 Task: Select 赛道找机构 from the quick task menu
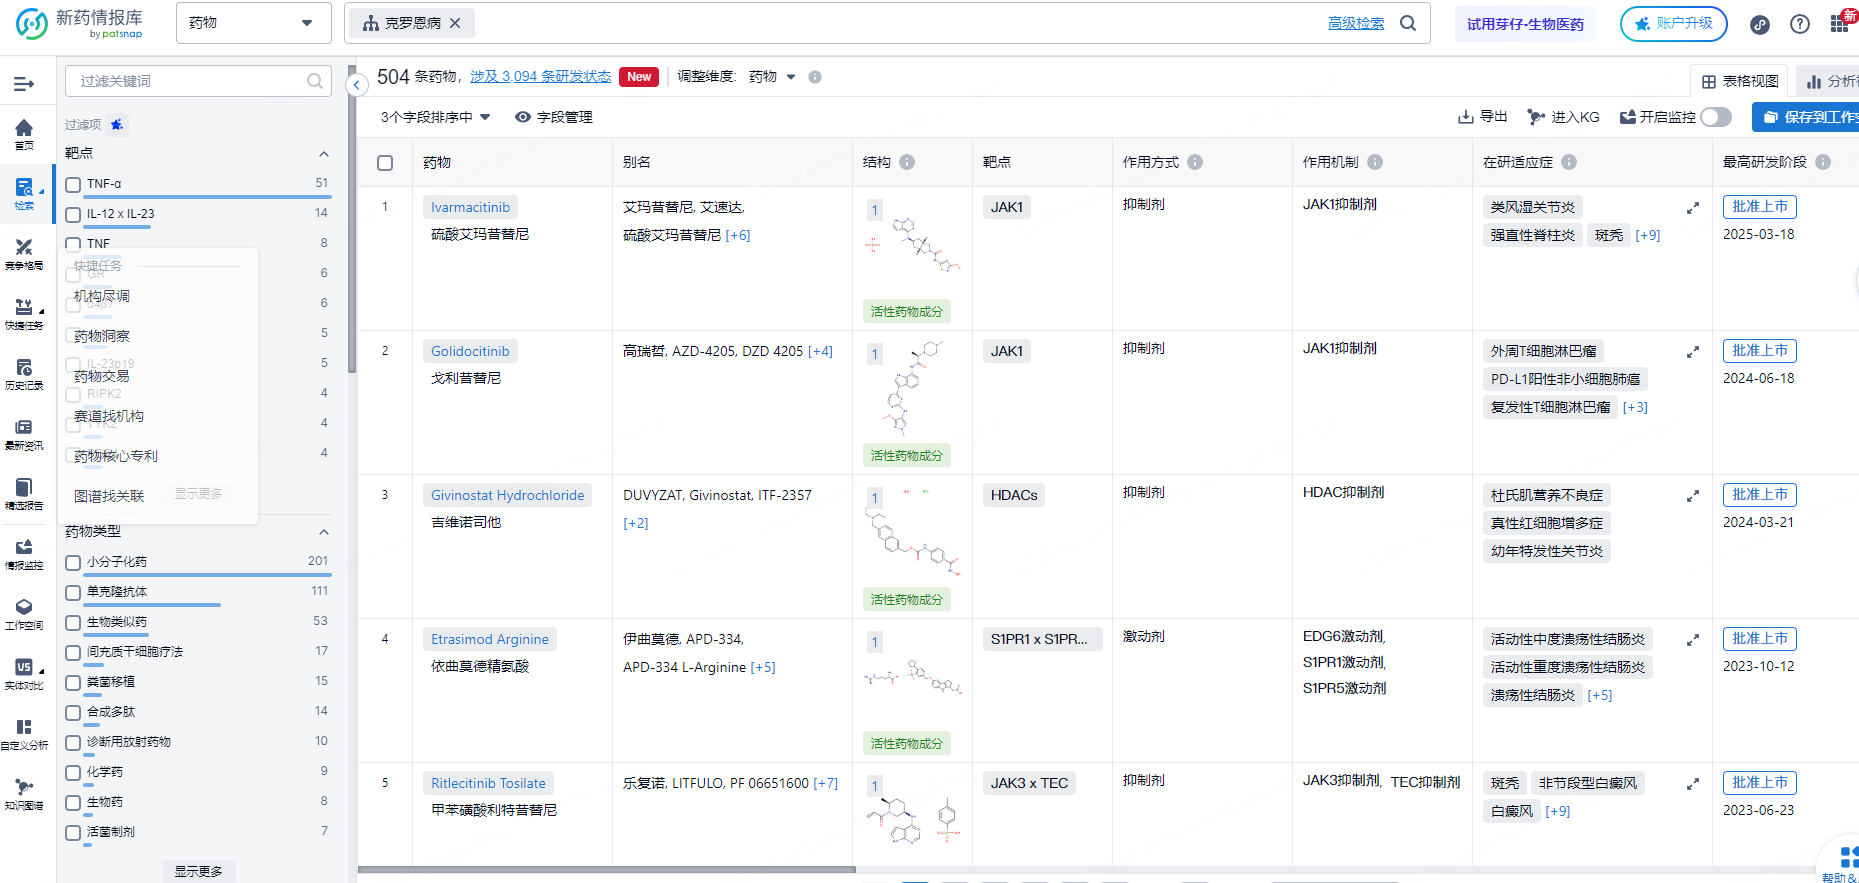tap(109, 416)
